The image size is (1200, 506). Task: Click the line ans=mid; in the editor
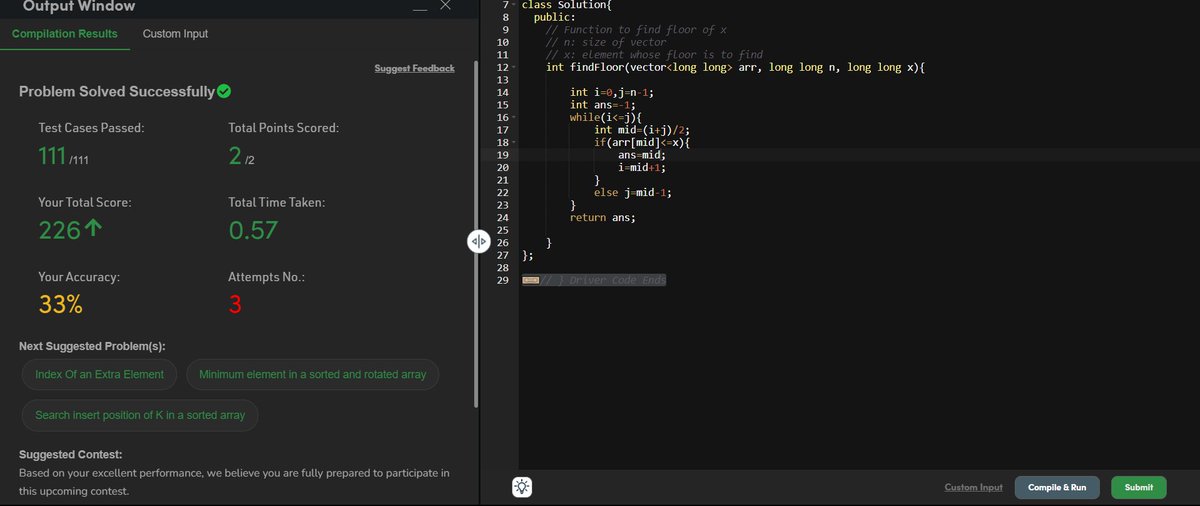[x=641, y=155]
